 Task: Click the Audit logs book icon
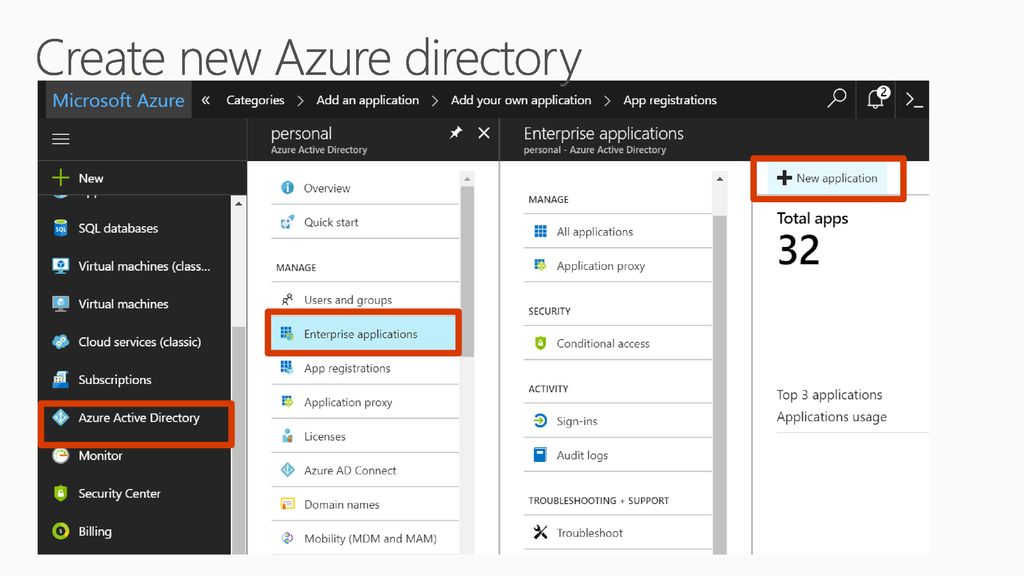pyautogui.click(x=541, y=455)
